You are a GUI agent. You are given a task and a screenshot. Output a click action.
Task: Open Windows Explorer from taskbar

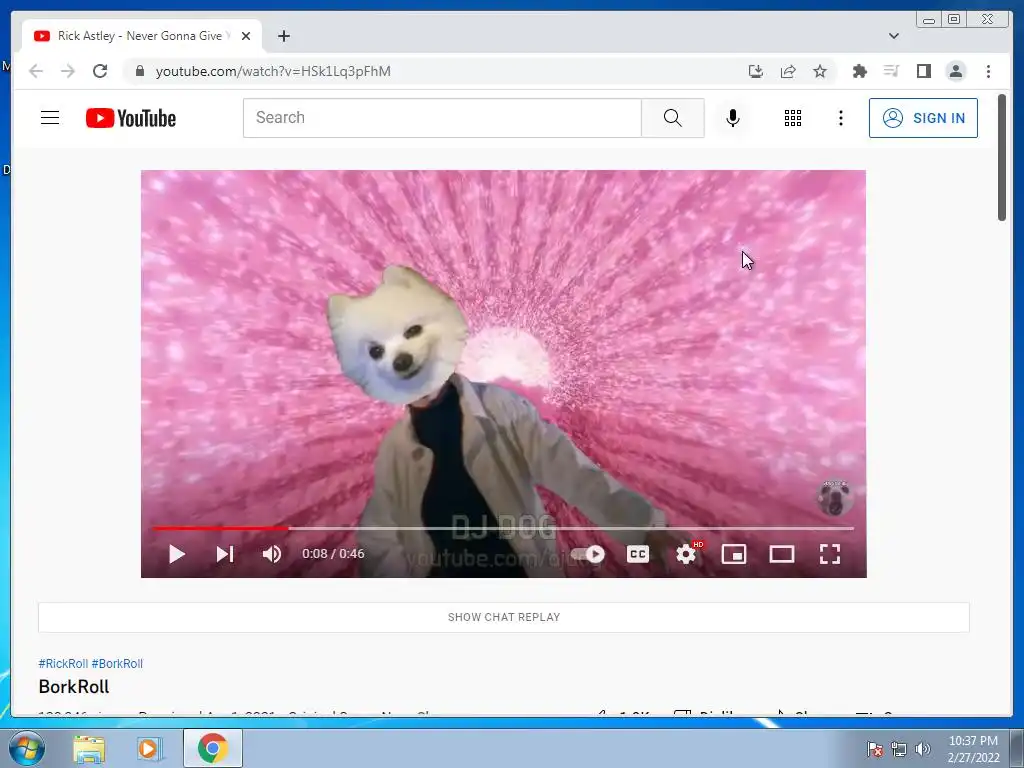89,748
